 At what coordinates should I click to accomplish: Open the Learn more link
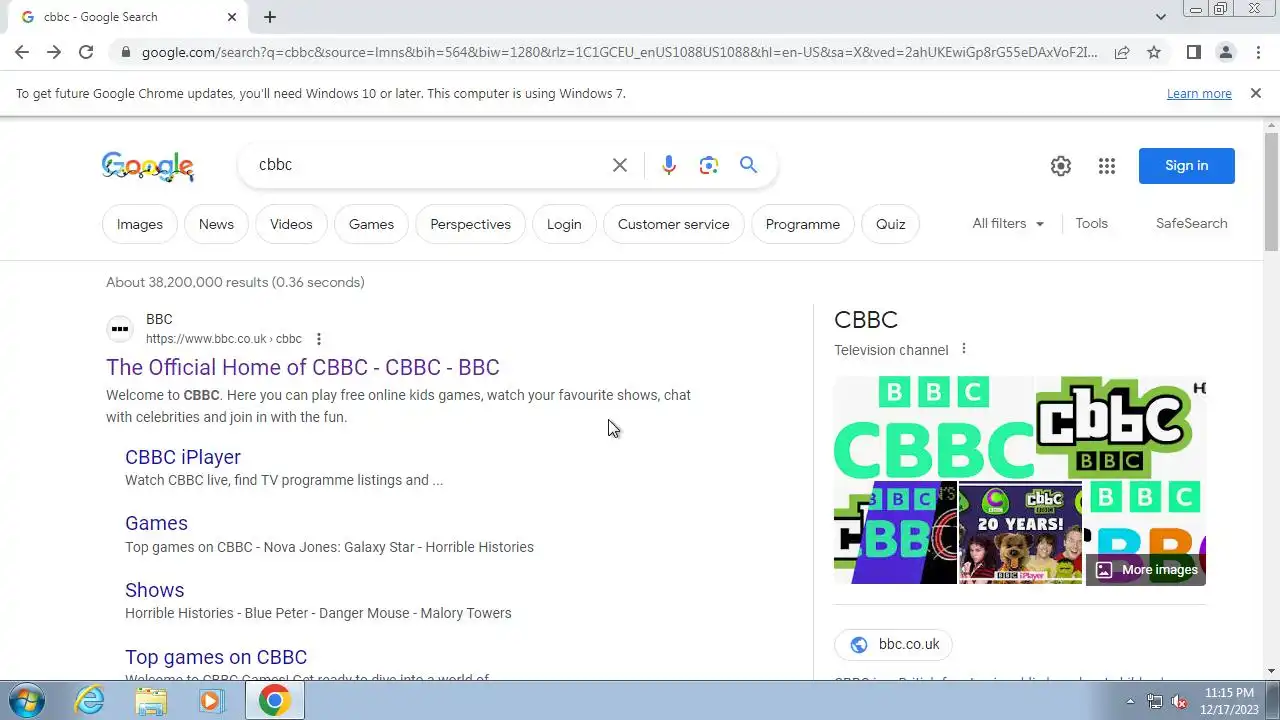1199,93
